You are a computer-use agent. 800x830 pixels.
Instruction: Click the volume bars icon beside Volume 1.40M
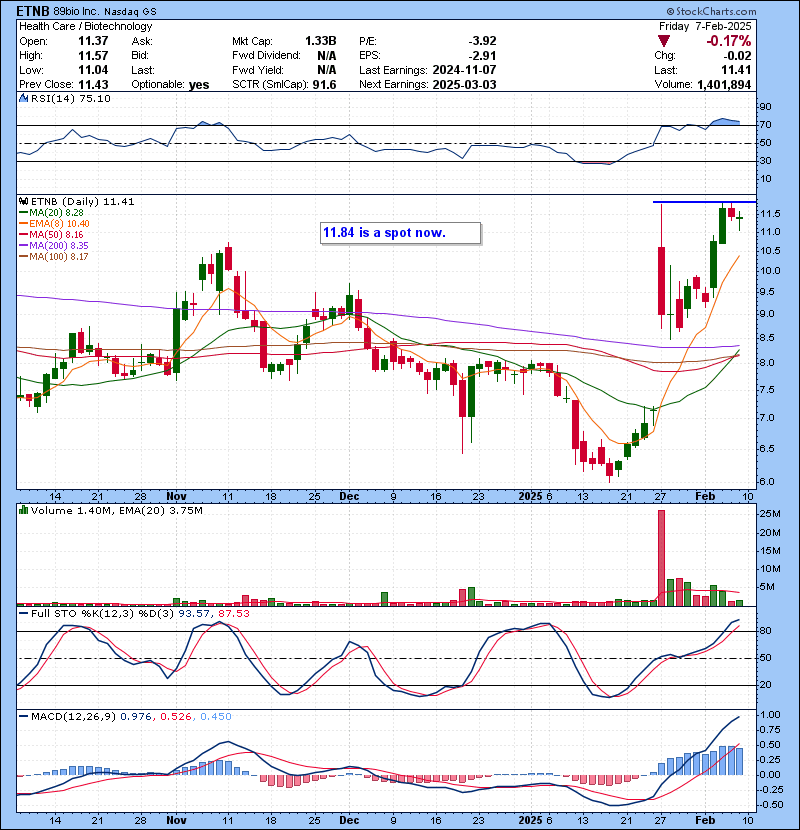(x=23, y=510)
